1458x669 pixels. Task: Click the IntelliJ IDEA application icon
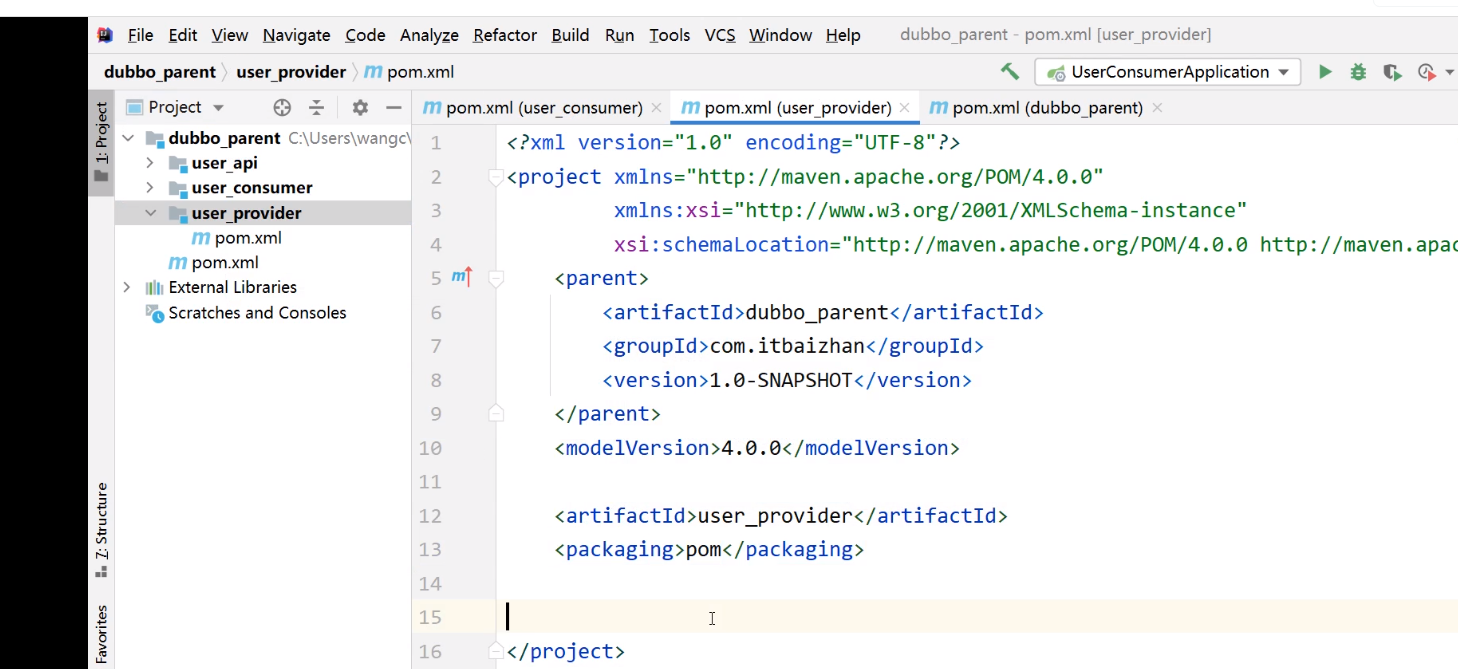pyautogui.click(x=104, y=35)
